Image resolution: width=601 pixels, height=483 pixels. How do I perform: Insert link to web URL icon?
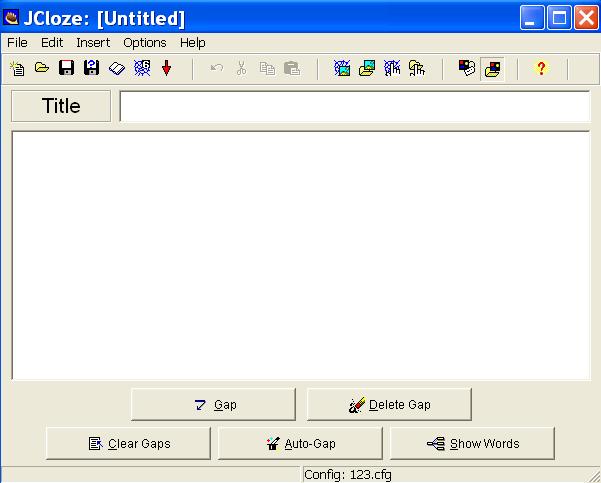click(x=392, y=68)
